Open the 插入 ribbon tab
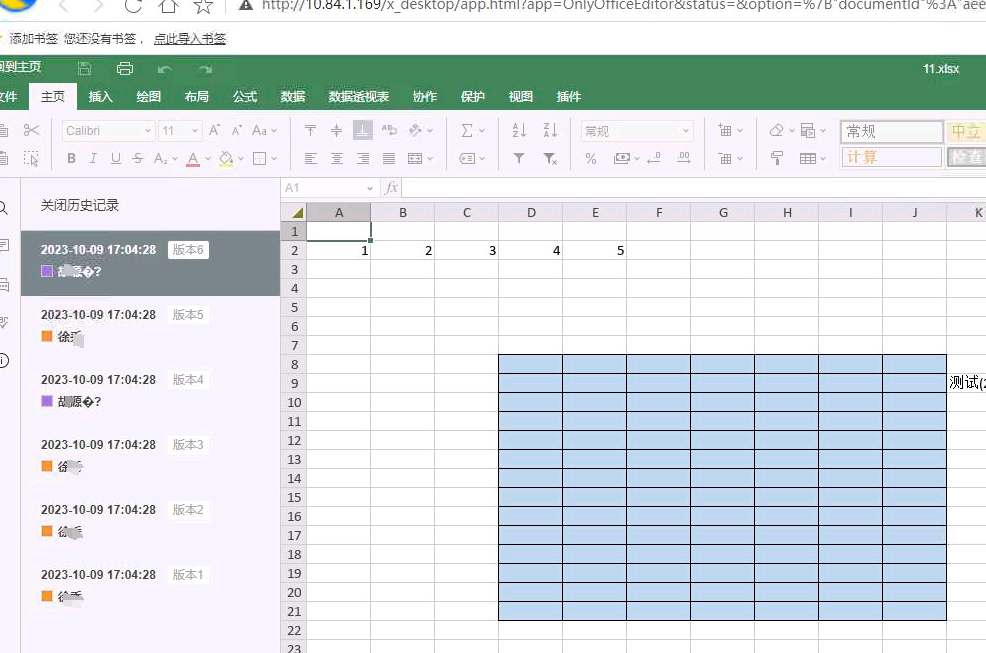The image size is (986, 653). (x=101, y=96)
